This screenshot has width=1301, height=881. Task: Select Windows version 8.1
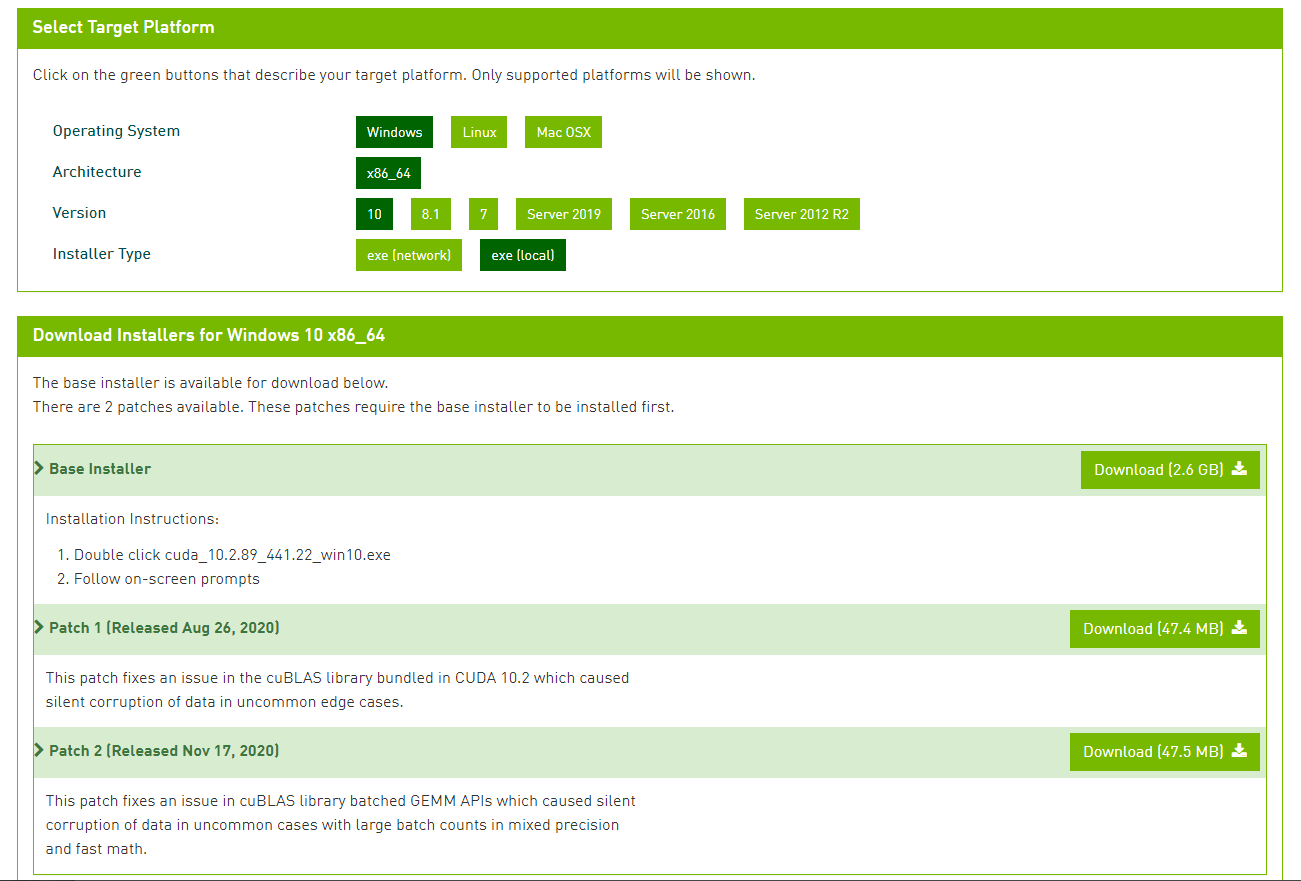coord(430,214)
